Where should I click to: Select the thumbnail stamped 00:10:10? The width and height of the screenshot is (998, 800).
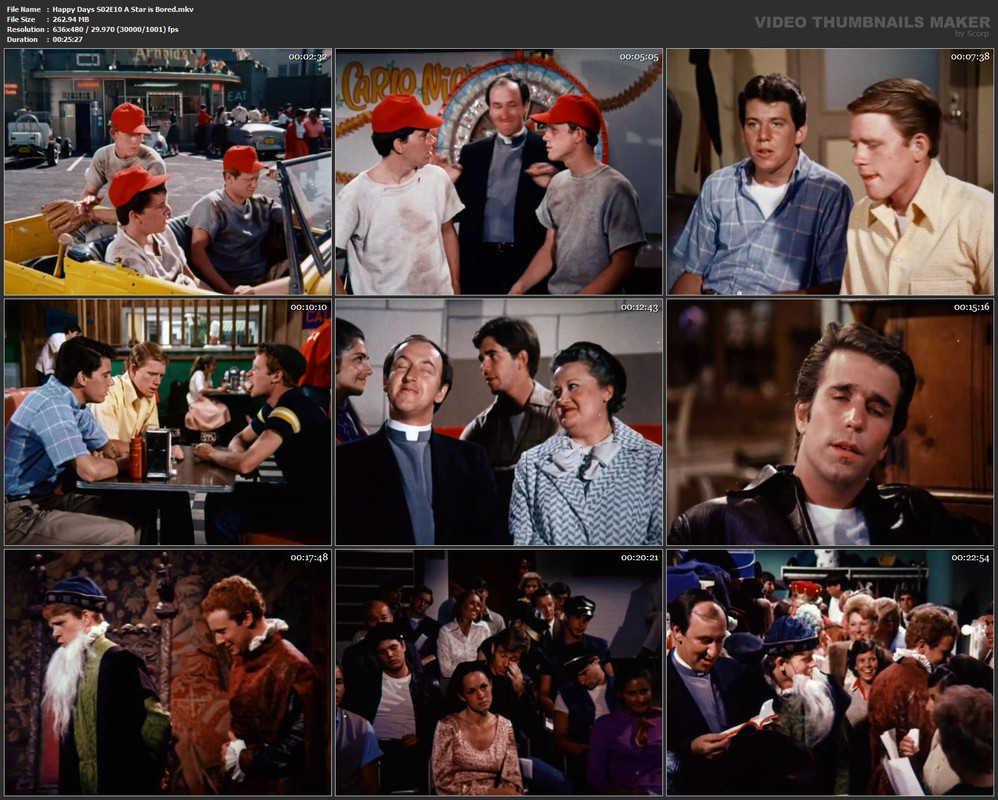[x=168, y=422]
